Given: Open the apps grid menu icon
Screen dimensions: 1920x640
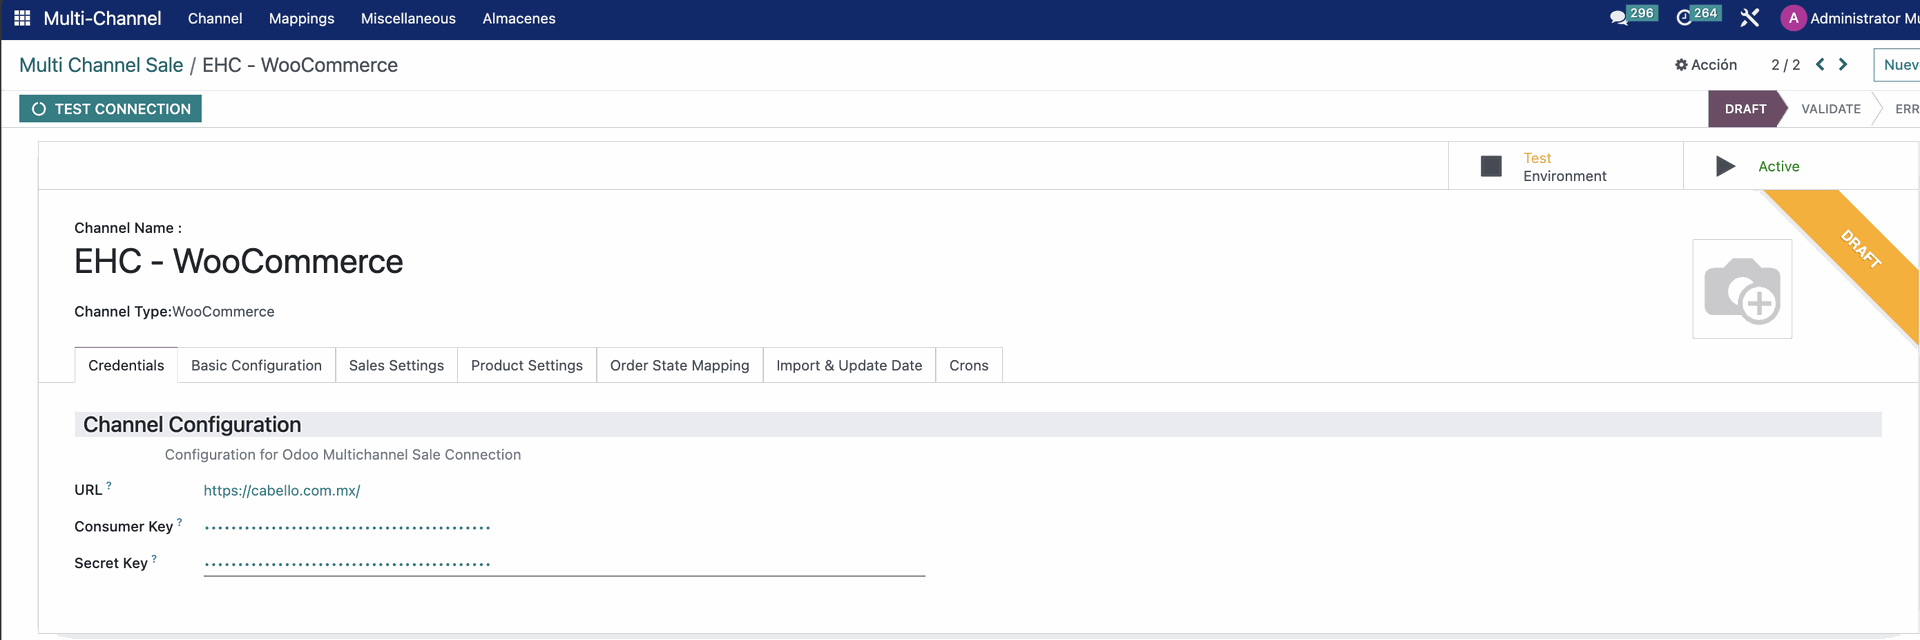Looking at the screenshot, I should click(22, 18).
